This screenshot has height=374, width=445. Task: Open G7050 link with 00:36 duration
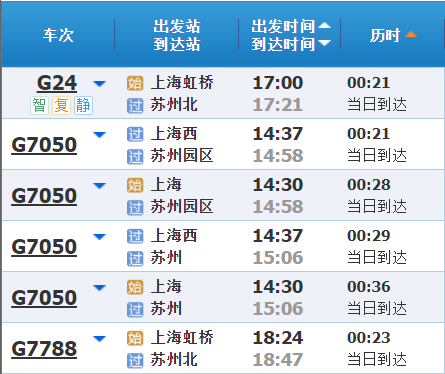coord(44,298)
